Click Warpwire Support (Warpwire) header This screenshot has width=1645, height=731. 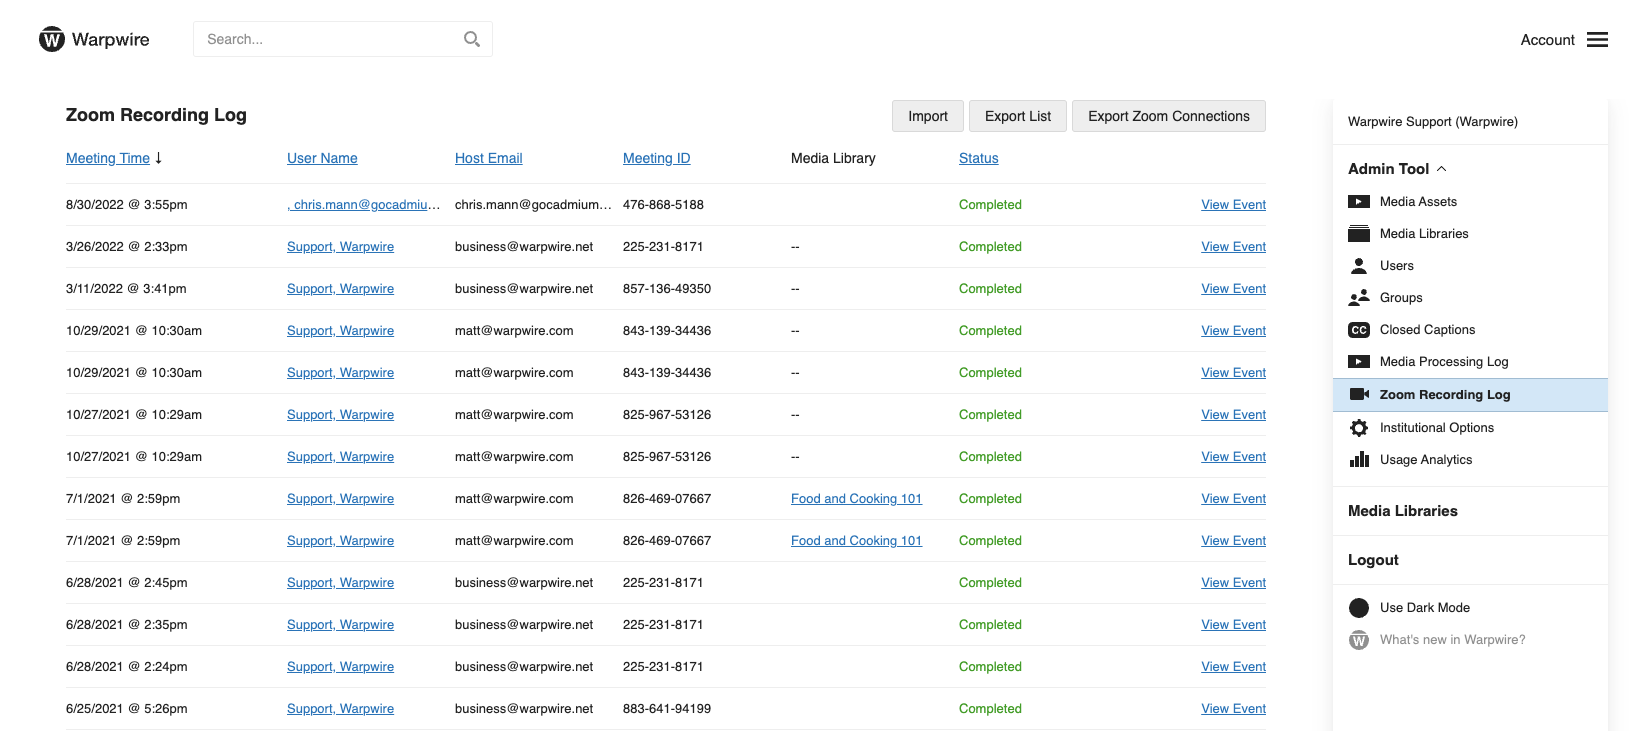[1432, 122]
